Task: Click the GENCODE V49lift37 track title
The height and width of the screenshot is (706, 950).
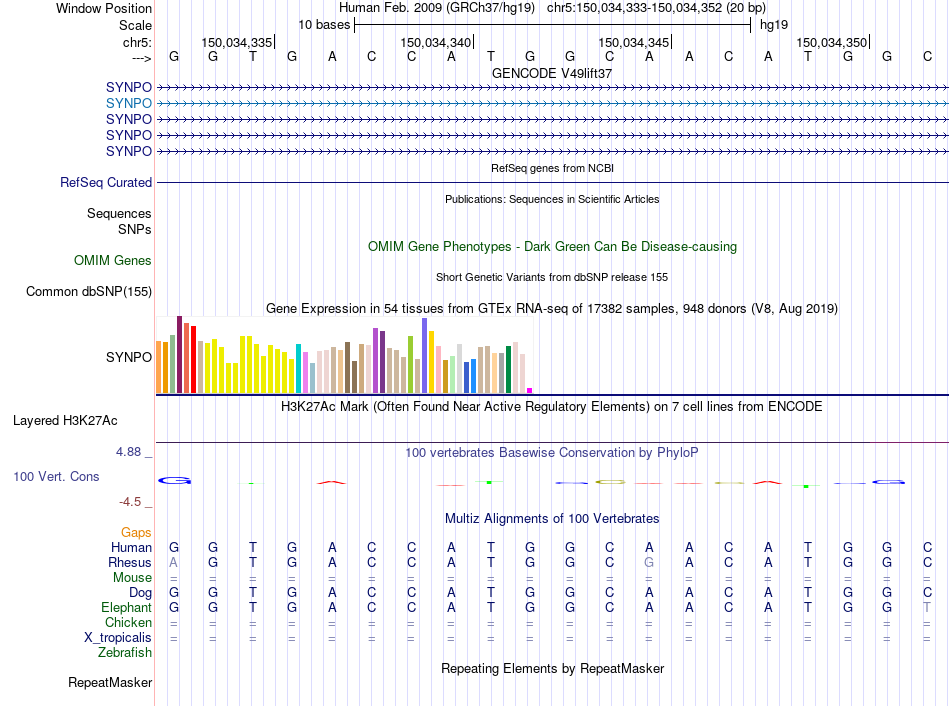Action: (552, 73)
